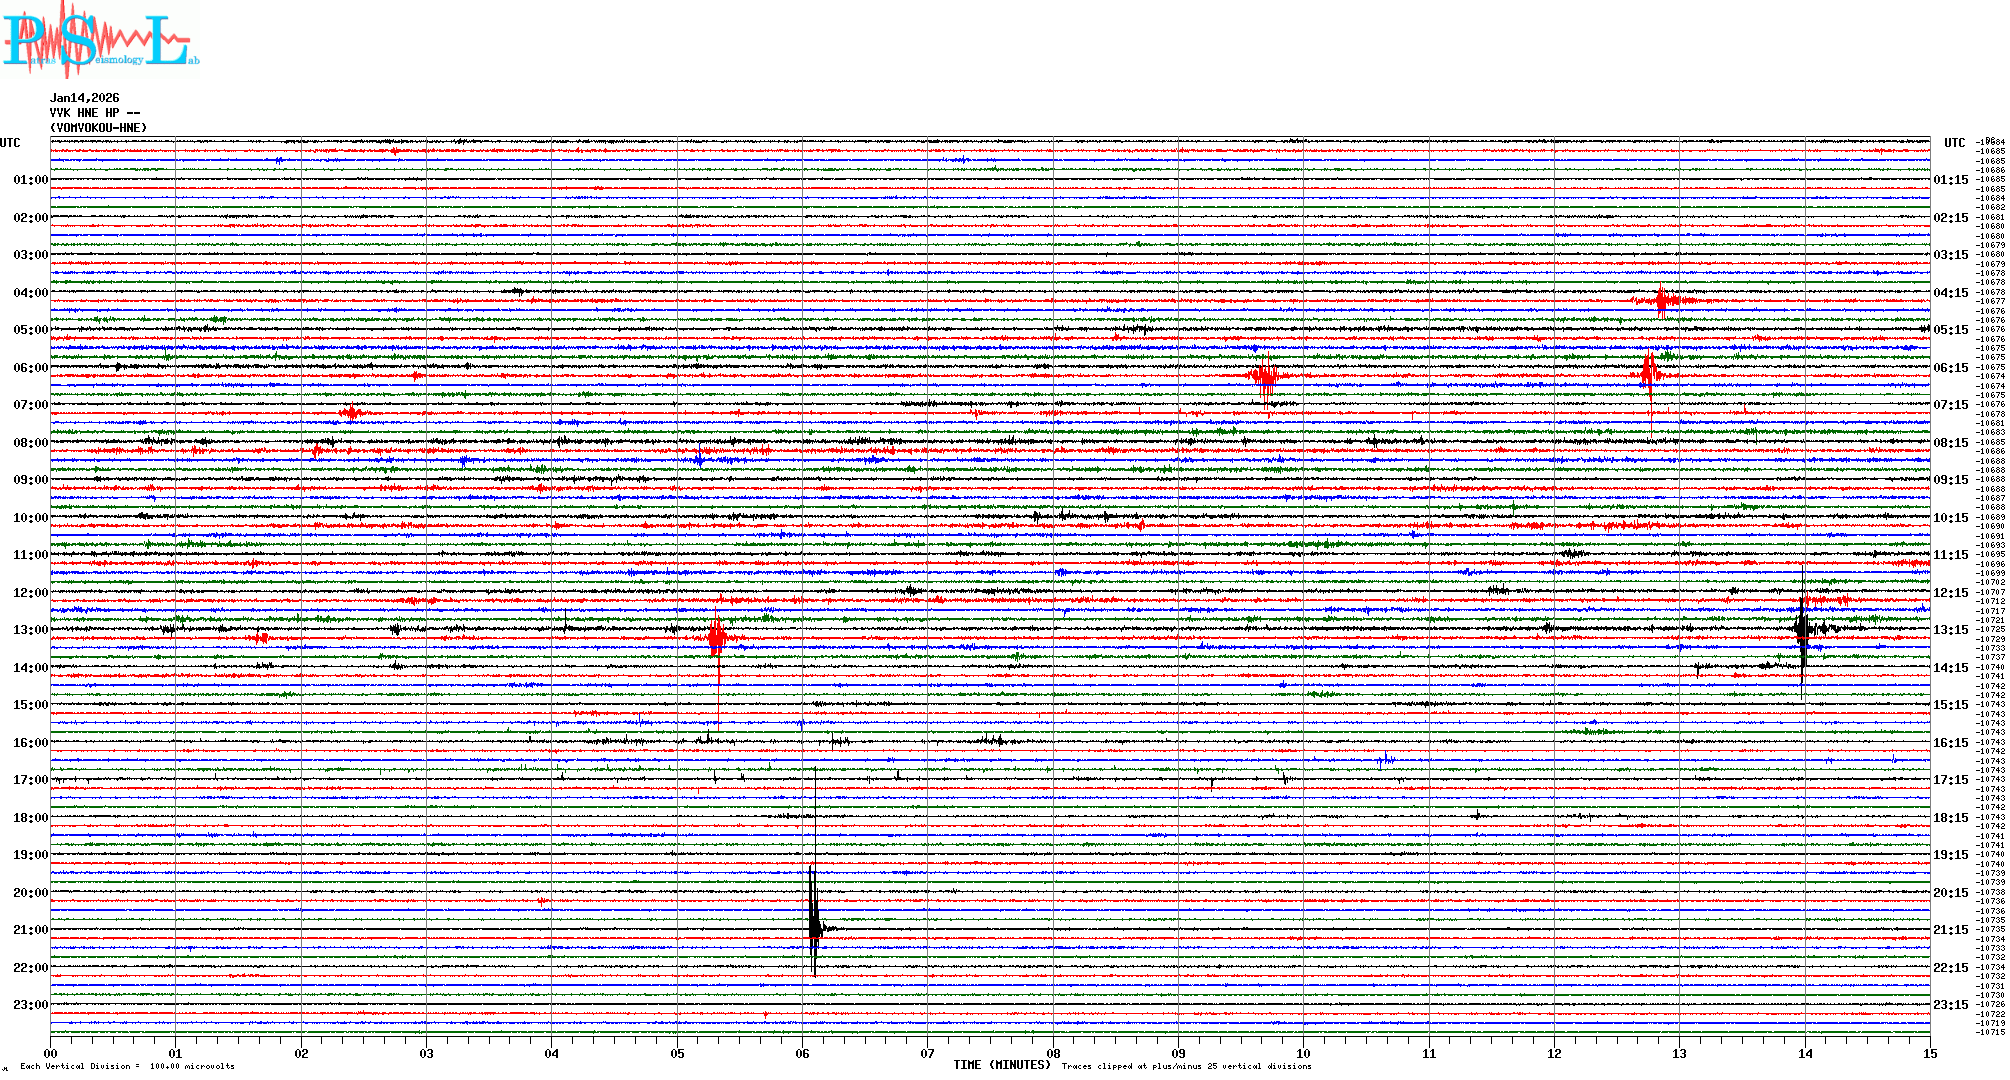Click the Each Vertical Division scale note
2010x1080 pixels.
pyautogui.click(x=127, y=1066)
